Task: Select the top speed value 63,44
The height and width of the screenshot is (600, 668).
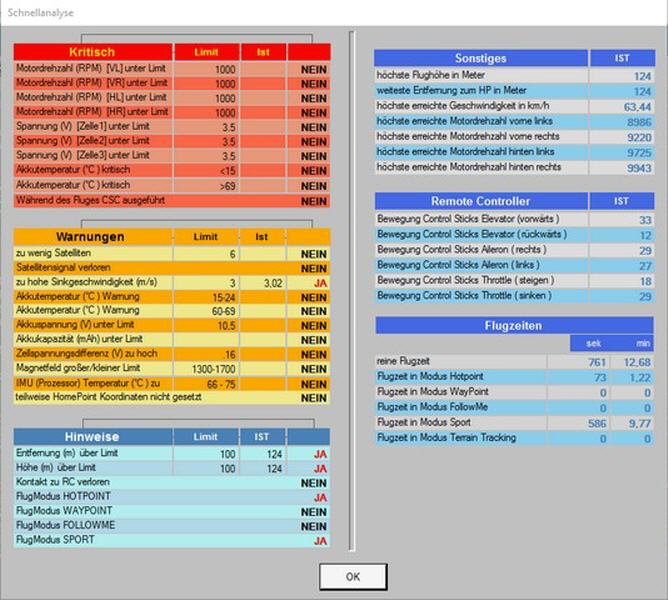Action: [637, 107]
